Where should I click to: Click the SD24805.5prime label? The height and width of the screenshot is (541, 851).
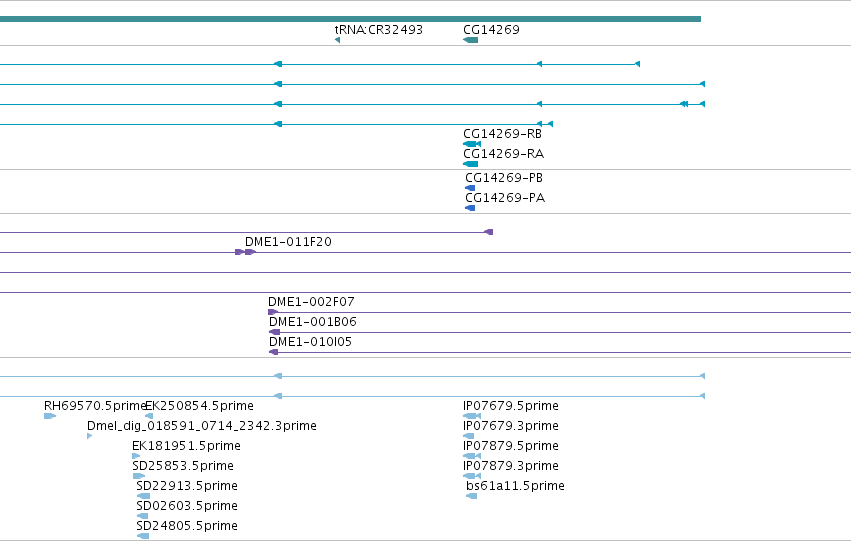click(187, 526)
